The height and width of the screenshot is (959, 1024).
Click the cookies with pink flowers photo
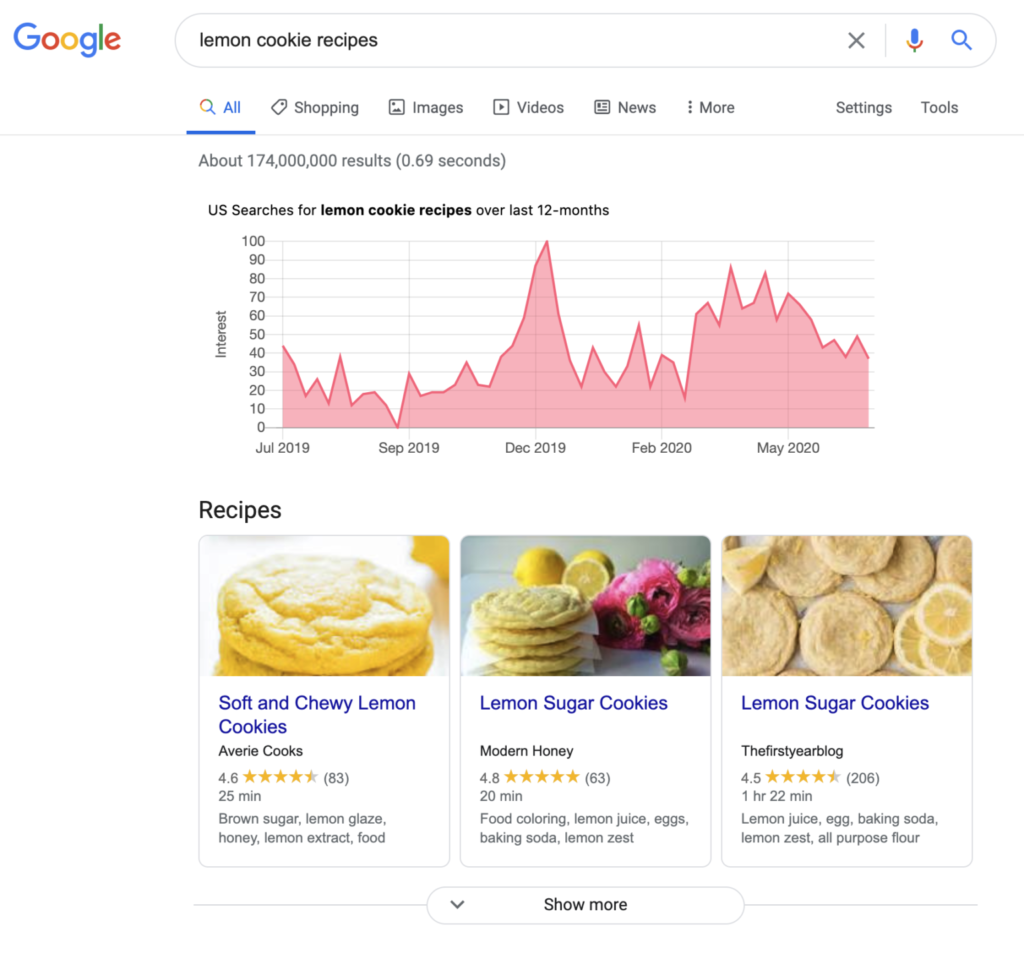[585, 606]
